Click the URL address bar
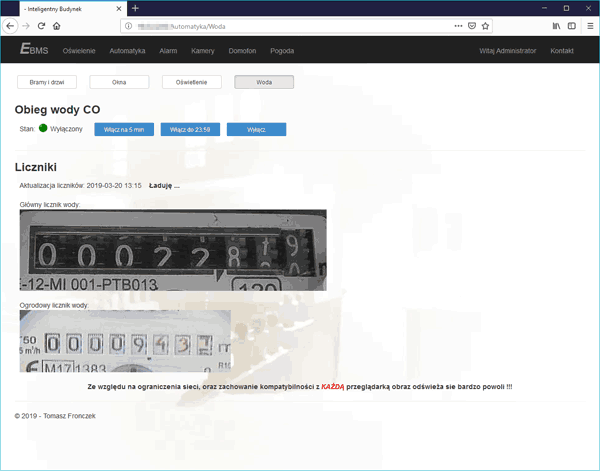Screen dimensions: 600x471 (x=290, y=25)
